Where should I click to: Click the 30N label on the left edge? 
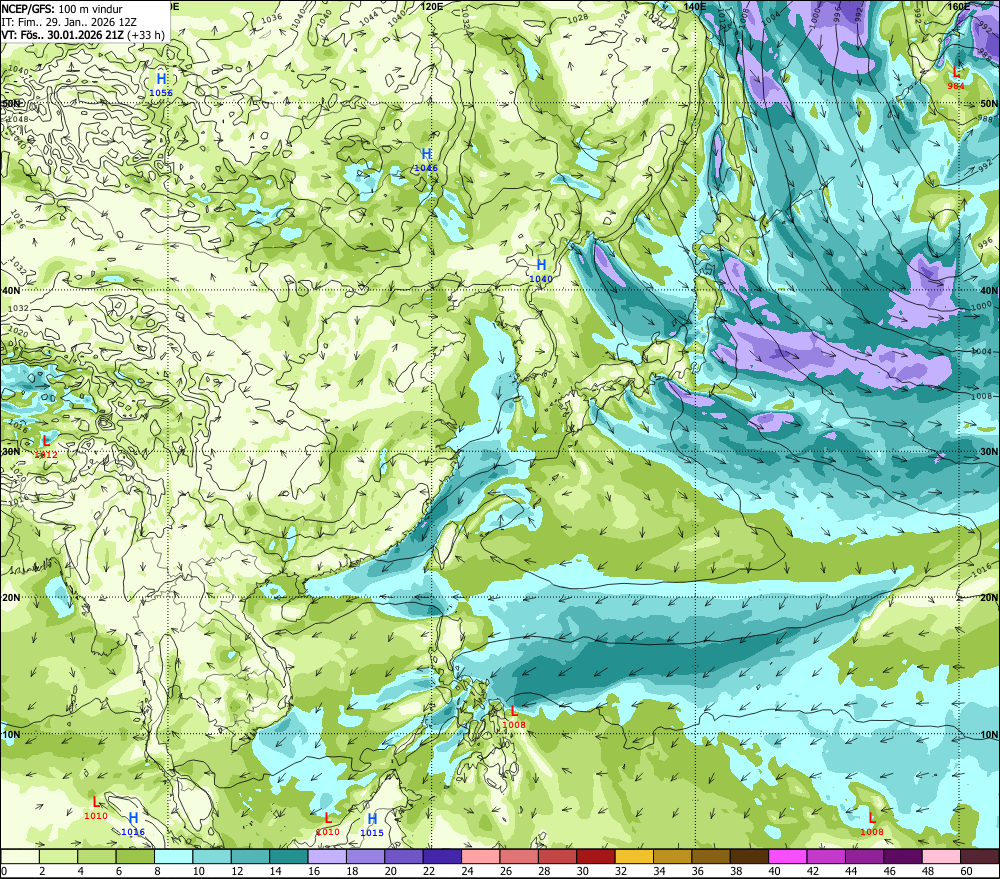click(x=10, y=452)
